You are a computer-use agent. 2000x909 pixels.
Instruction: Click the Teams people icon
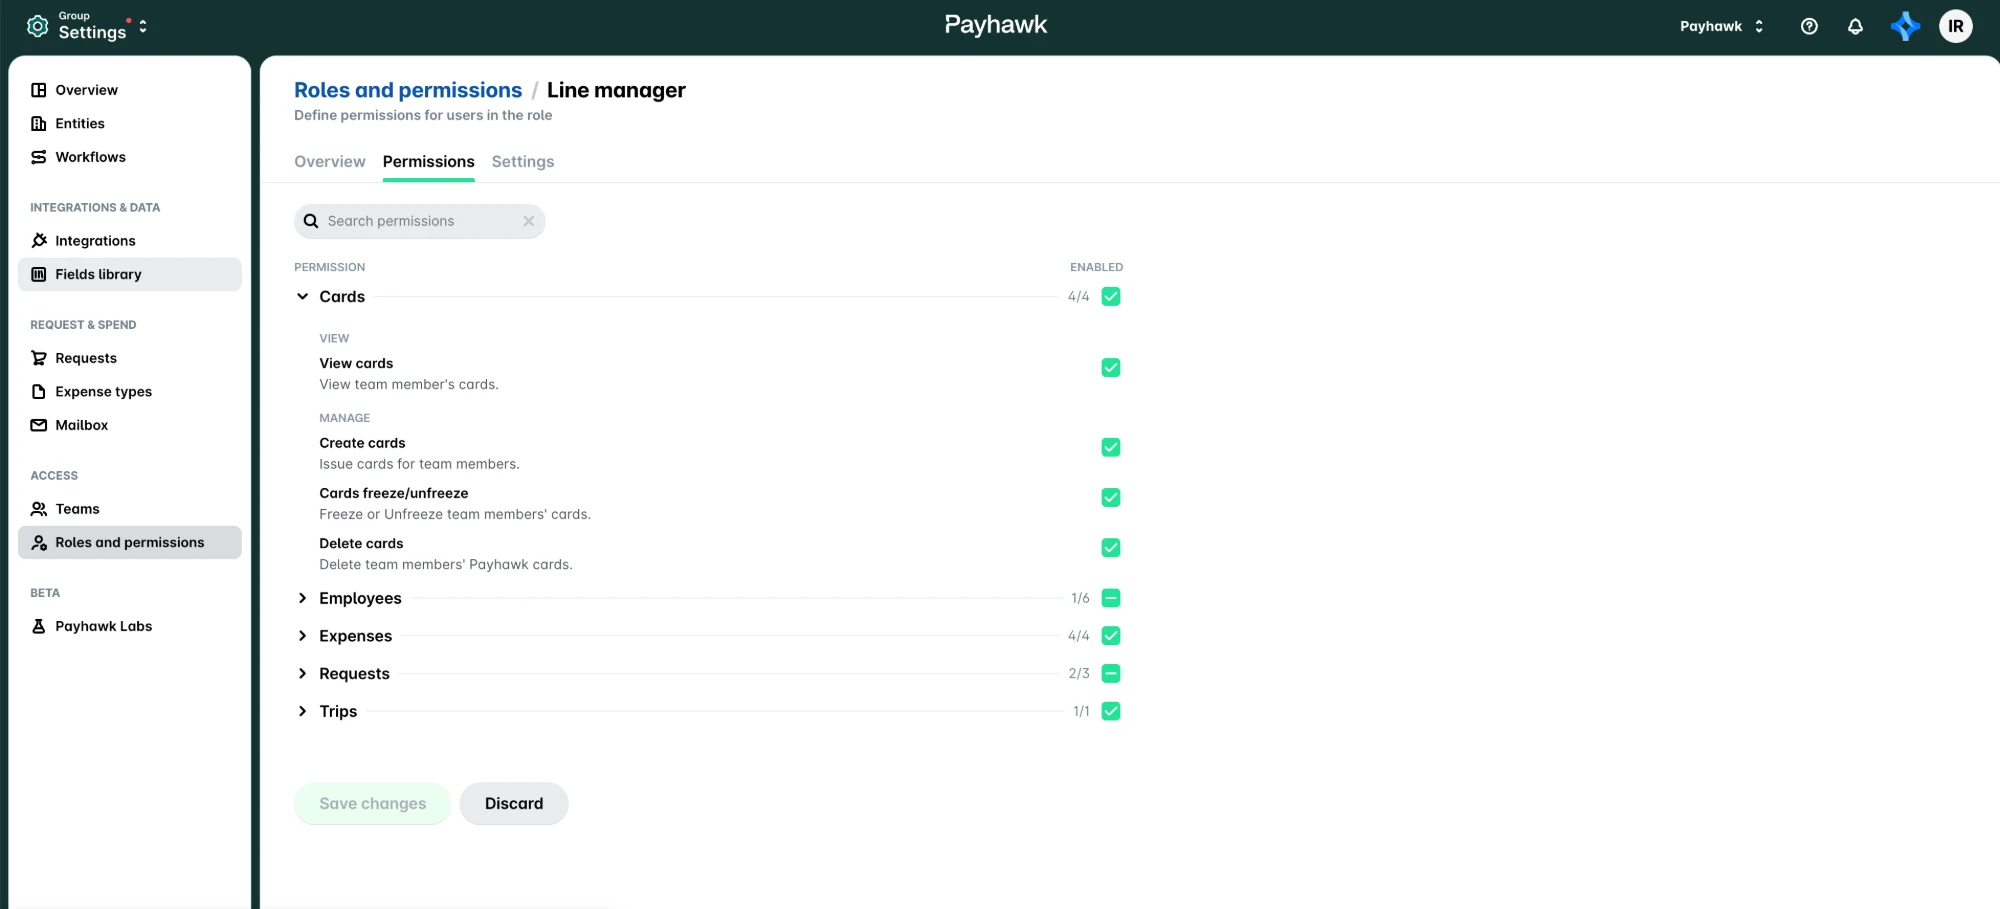tap(39, 509)
